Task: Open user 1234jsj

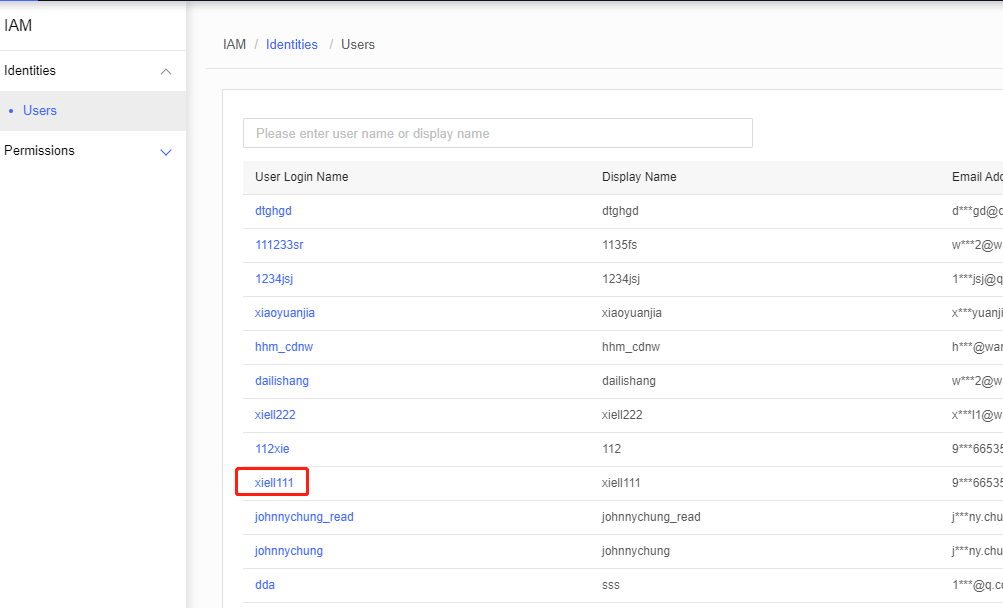Action: [274, 279]
